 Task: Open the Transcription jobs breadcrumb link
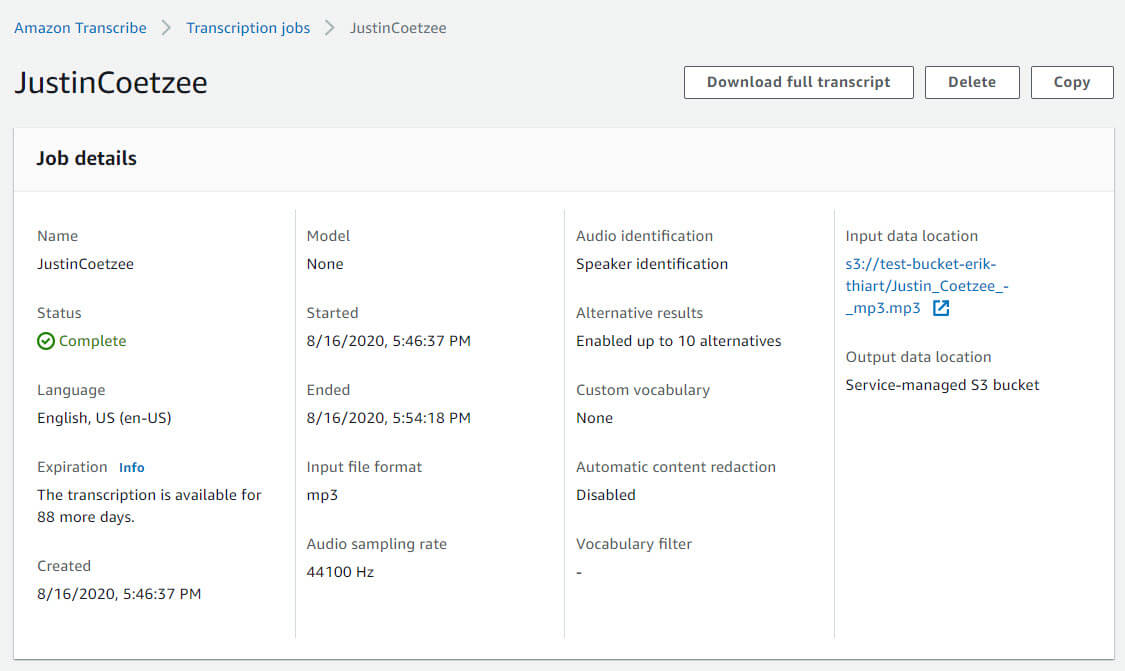[x=248, y=28]
